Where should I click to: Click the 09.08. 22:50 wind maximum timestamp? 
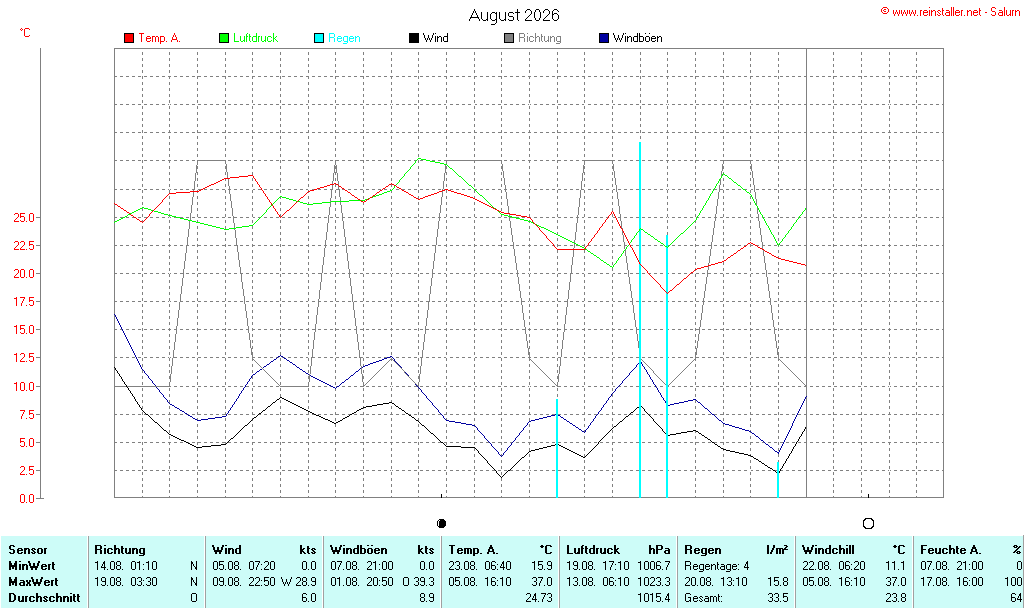click(x=244, y=581)
